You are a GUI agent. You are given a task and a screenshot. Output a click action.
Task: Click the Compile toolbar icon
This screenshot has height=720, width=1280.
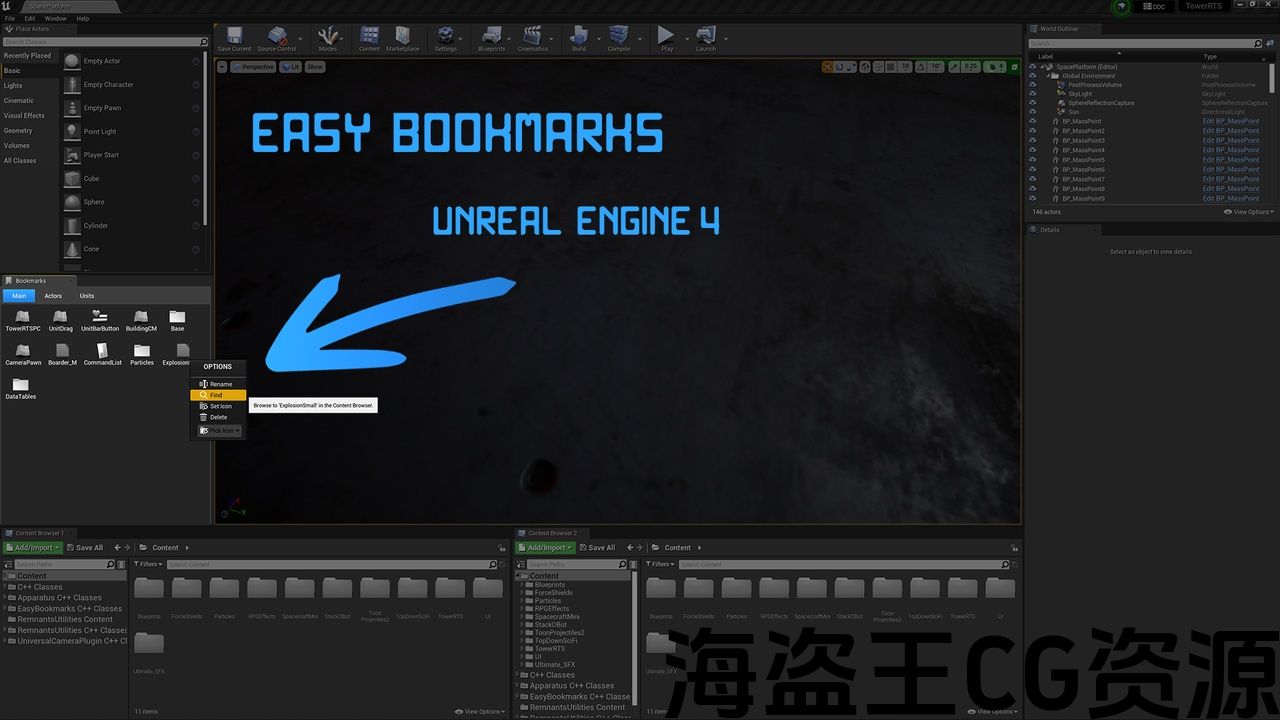(618, 38)
